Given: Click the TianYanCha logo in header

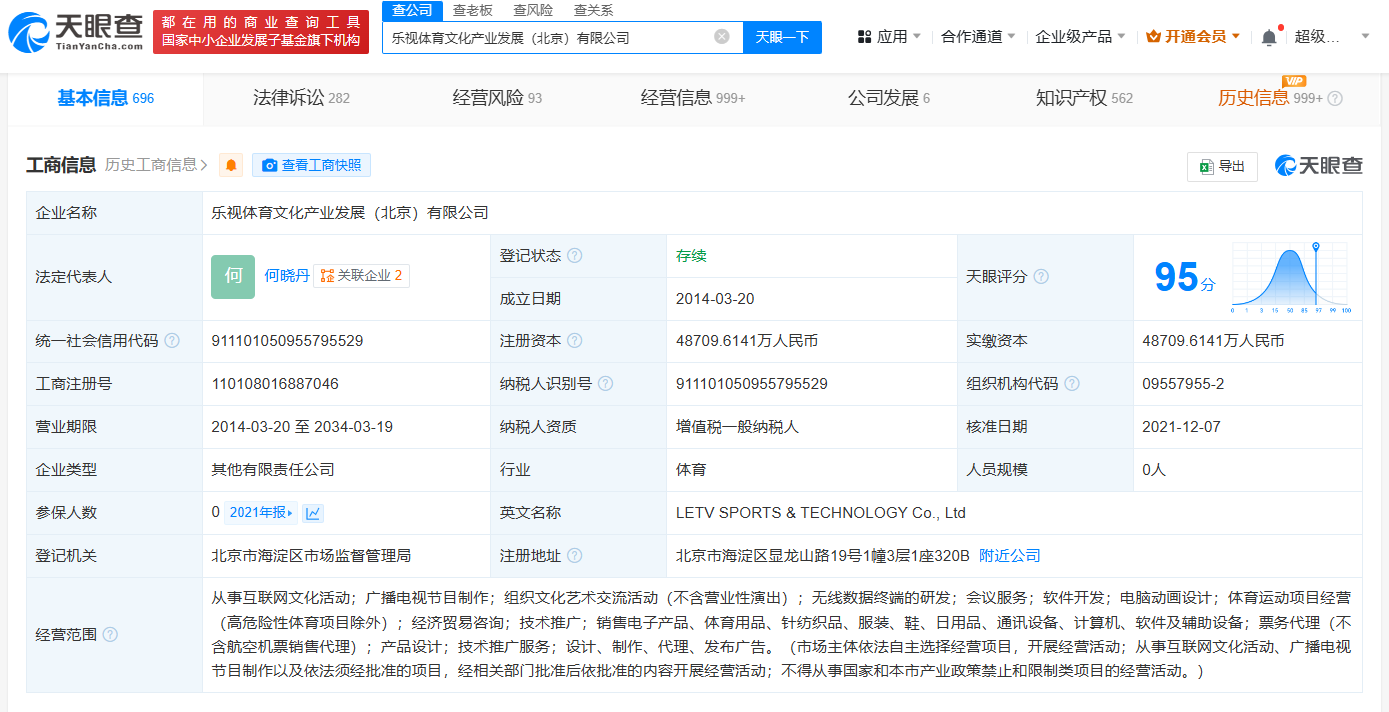Looking at the screenshot, I should coord(76,31).
